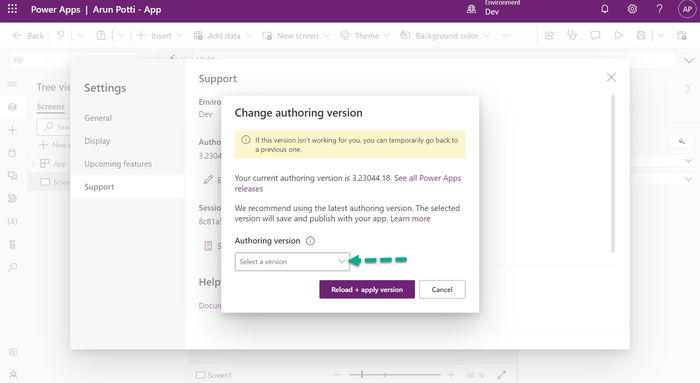Close the Settings dialog

tap(611, 77)
